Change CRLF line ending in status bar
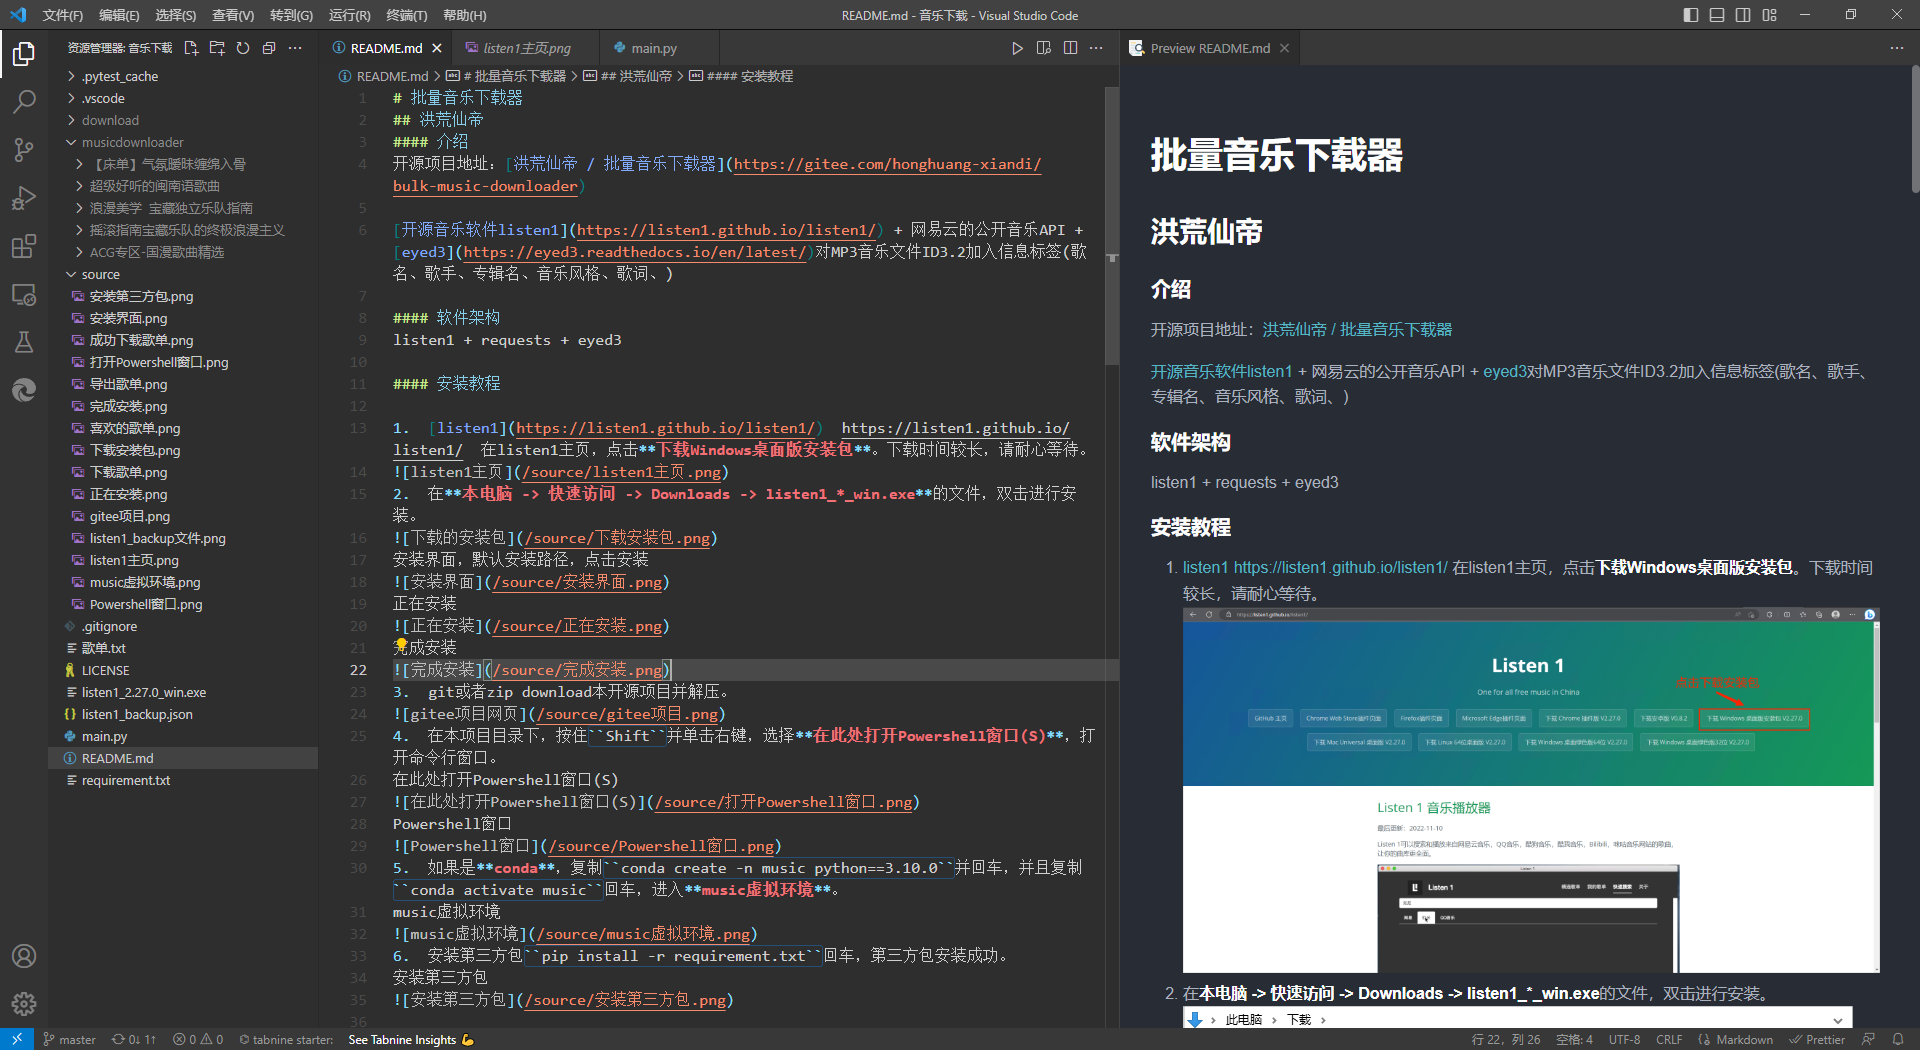This screenshot has width=1920, height=1050. (1669, 1039)
